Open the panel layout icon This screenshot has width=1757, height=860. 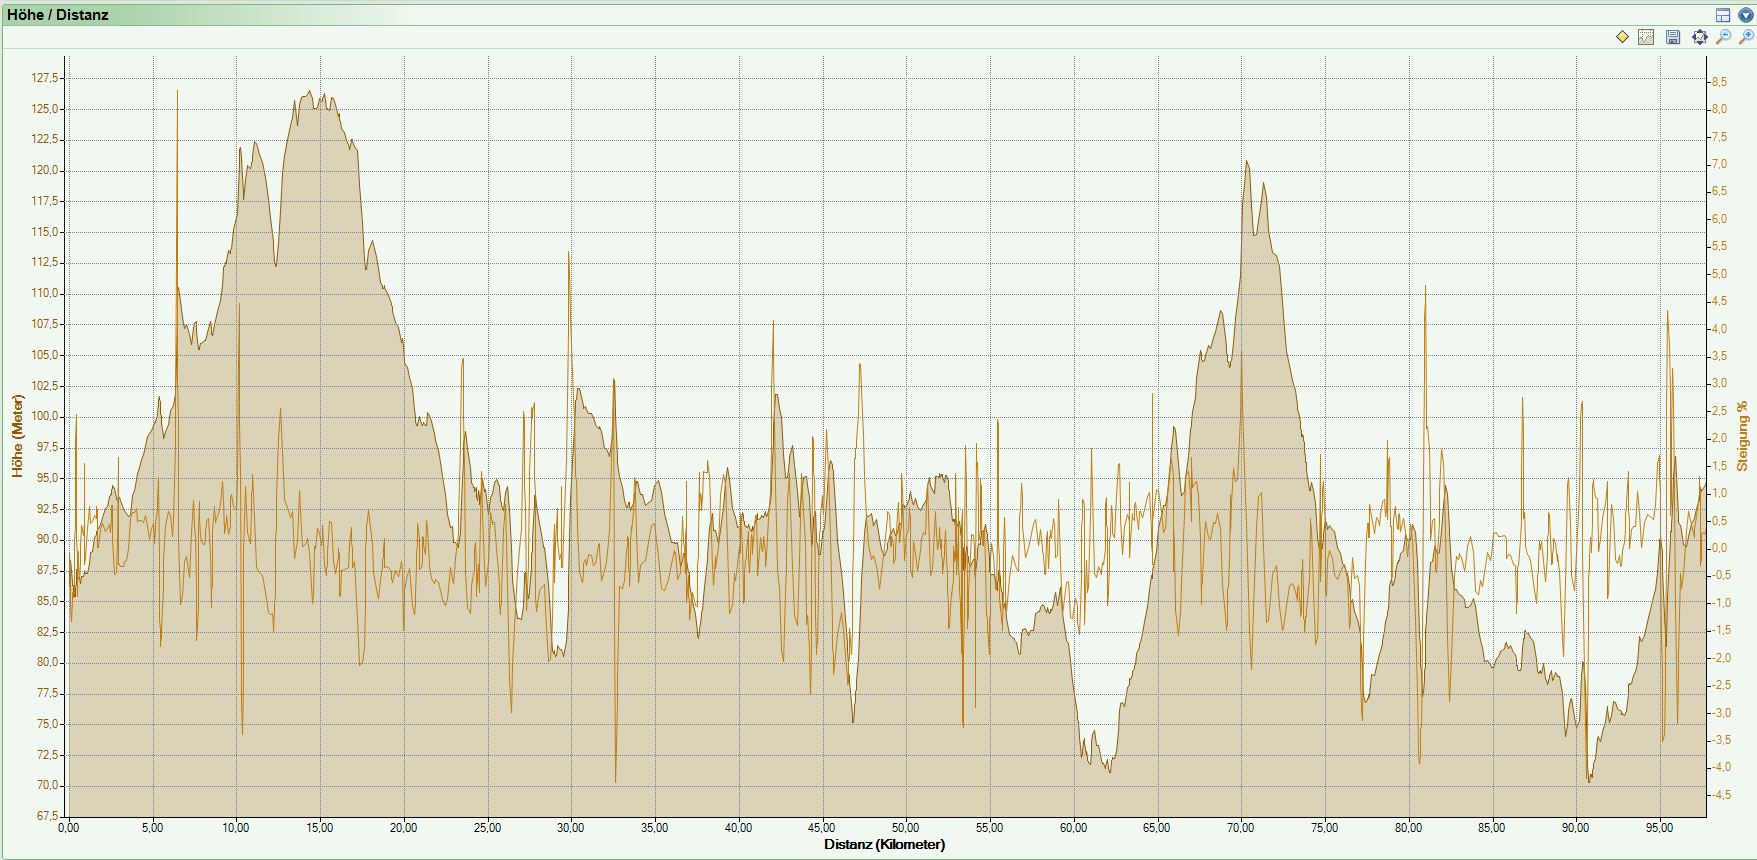point(1723,15)
